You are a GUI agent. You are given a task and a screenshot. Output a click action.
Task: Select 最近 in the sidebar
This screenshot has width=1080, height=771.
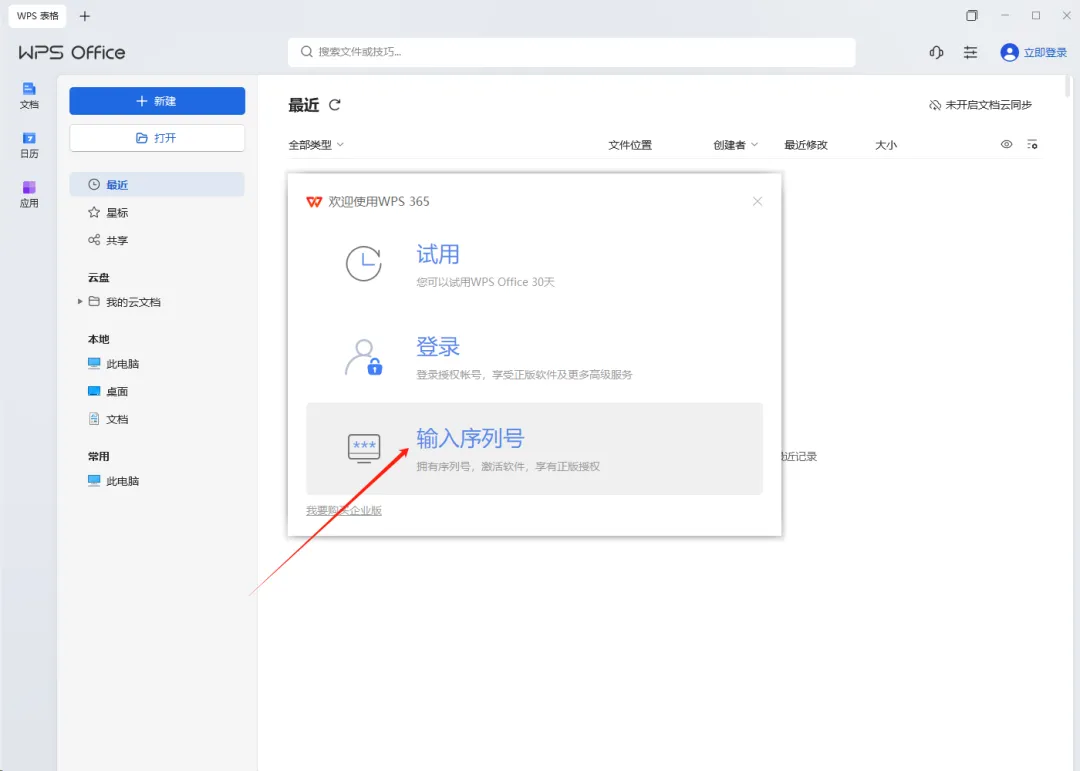click(157, 184)
